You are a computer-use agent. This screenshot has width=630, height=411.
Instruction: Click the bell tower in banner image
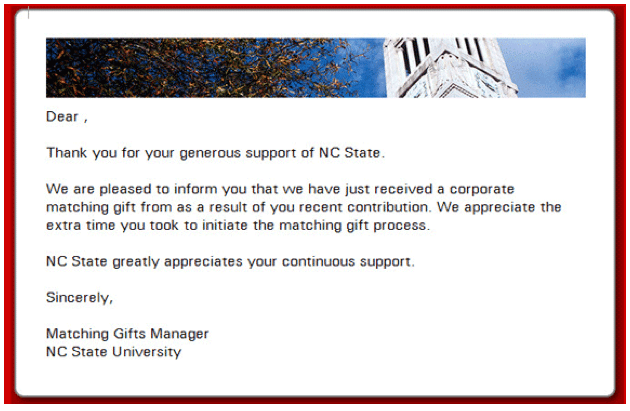(x=448, y=67)
